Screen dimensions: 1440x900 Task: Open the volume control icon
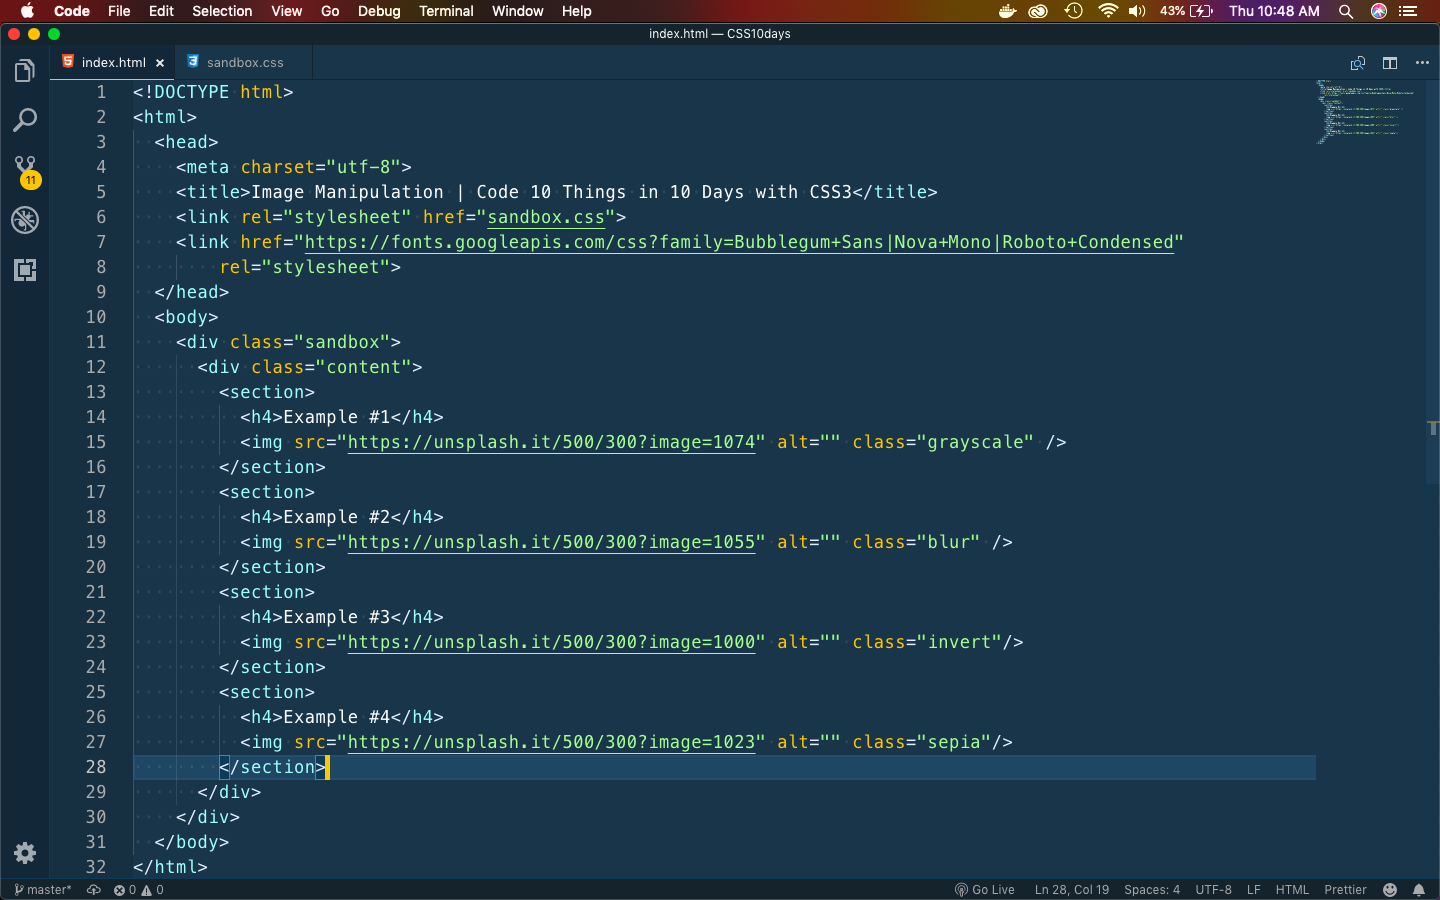(1137, 11)
